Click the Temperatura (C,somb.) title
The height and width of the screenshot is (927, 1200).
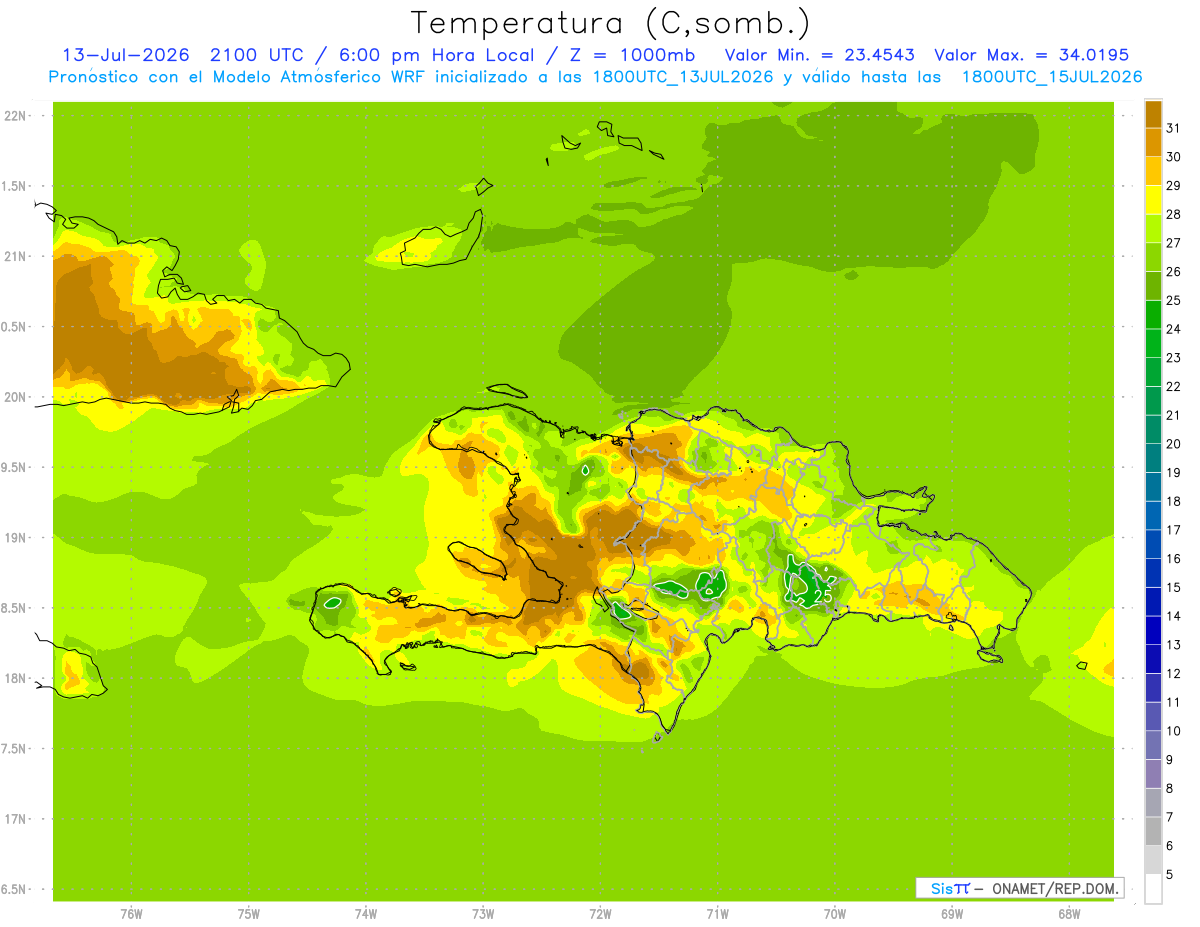(x=610, y=23)
